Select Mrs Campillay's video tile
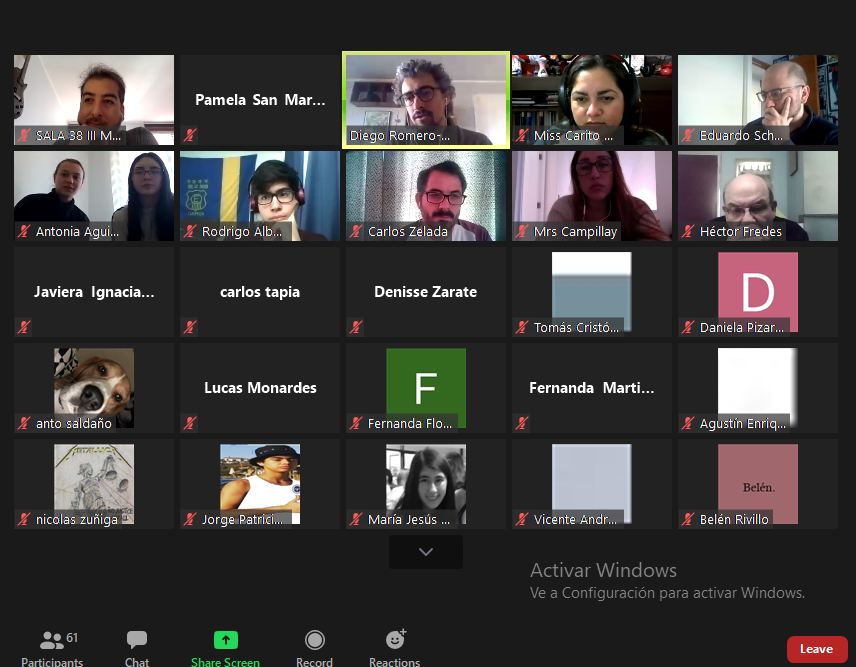The width and height of the screenshot is (856, 667). (592, 193)
